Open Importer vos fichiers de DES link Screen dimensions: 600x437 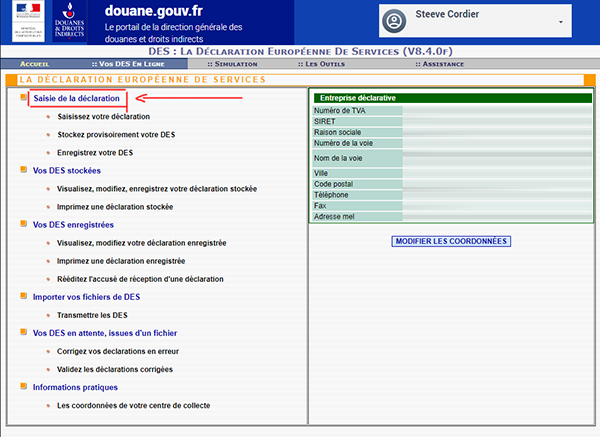tap(86, 297)
